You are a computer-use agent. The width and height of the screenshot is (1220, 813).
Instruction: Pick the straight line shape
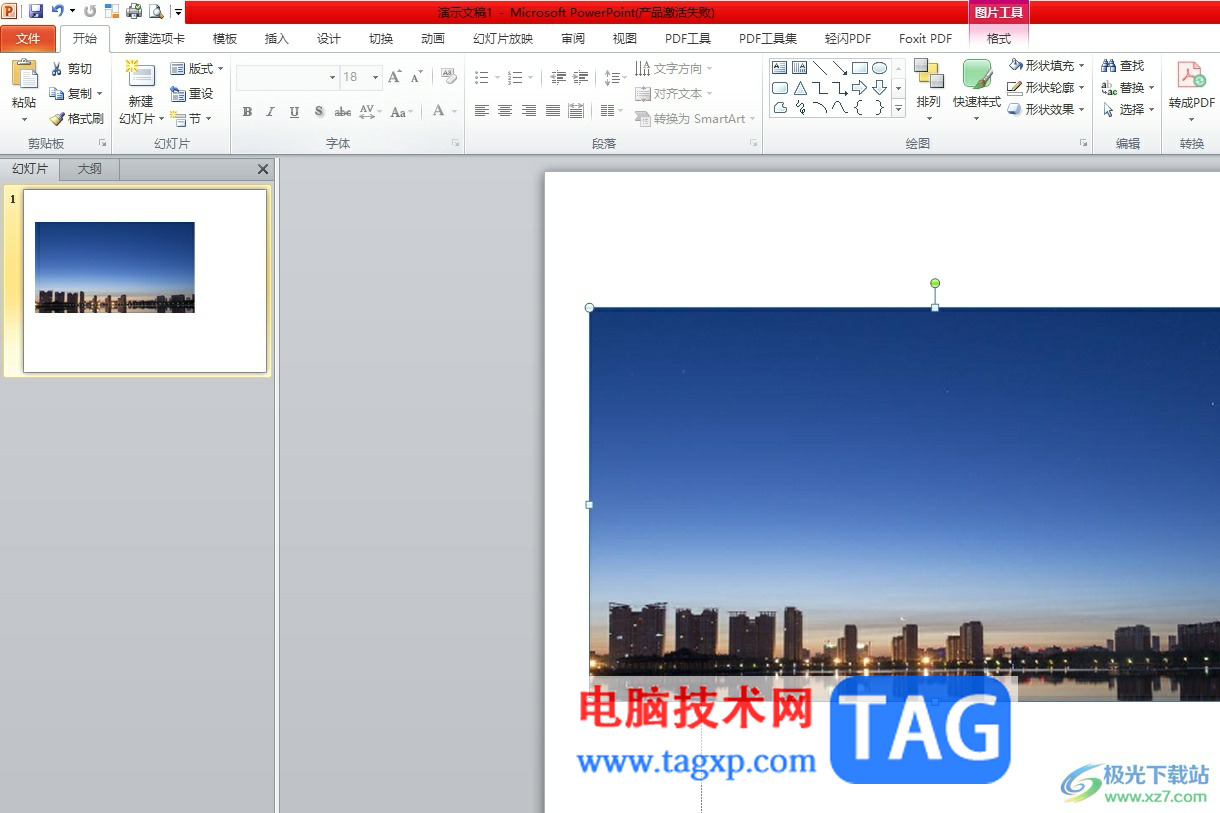pos(820,68)
